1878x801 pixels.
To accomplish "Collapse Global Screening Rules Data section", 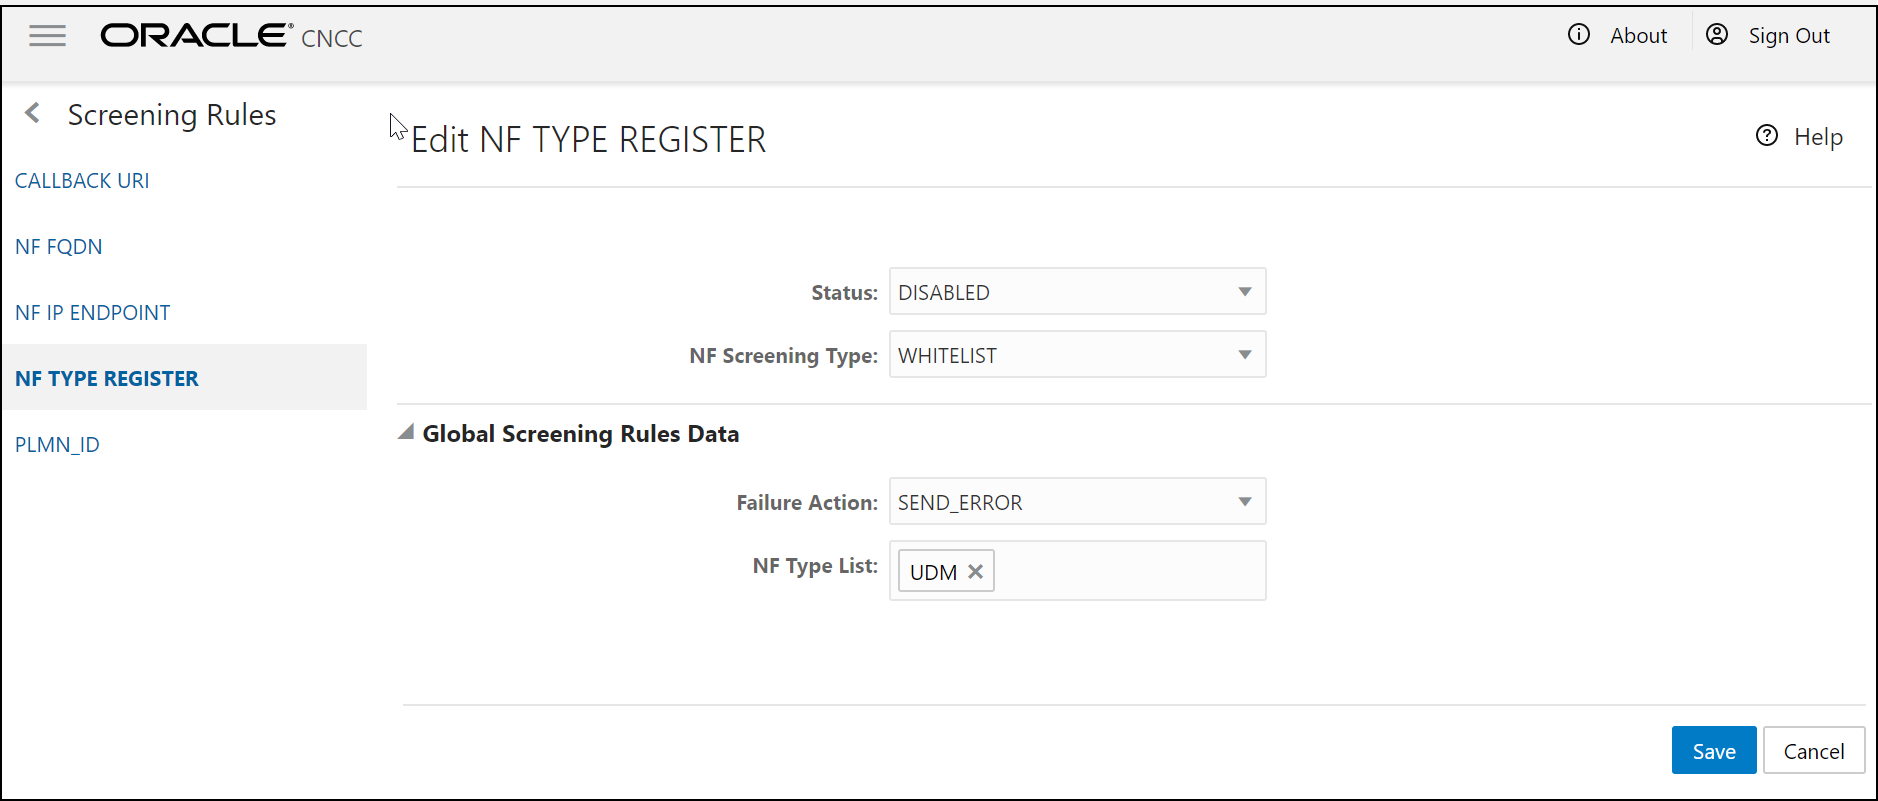I will pos(406,433).
